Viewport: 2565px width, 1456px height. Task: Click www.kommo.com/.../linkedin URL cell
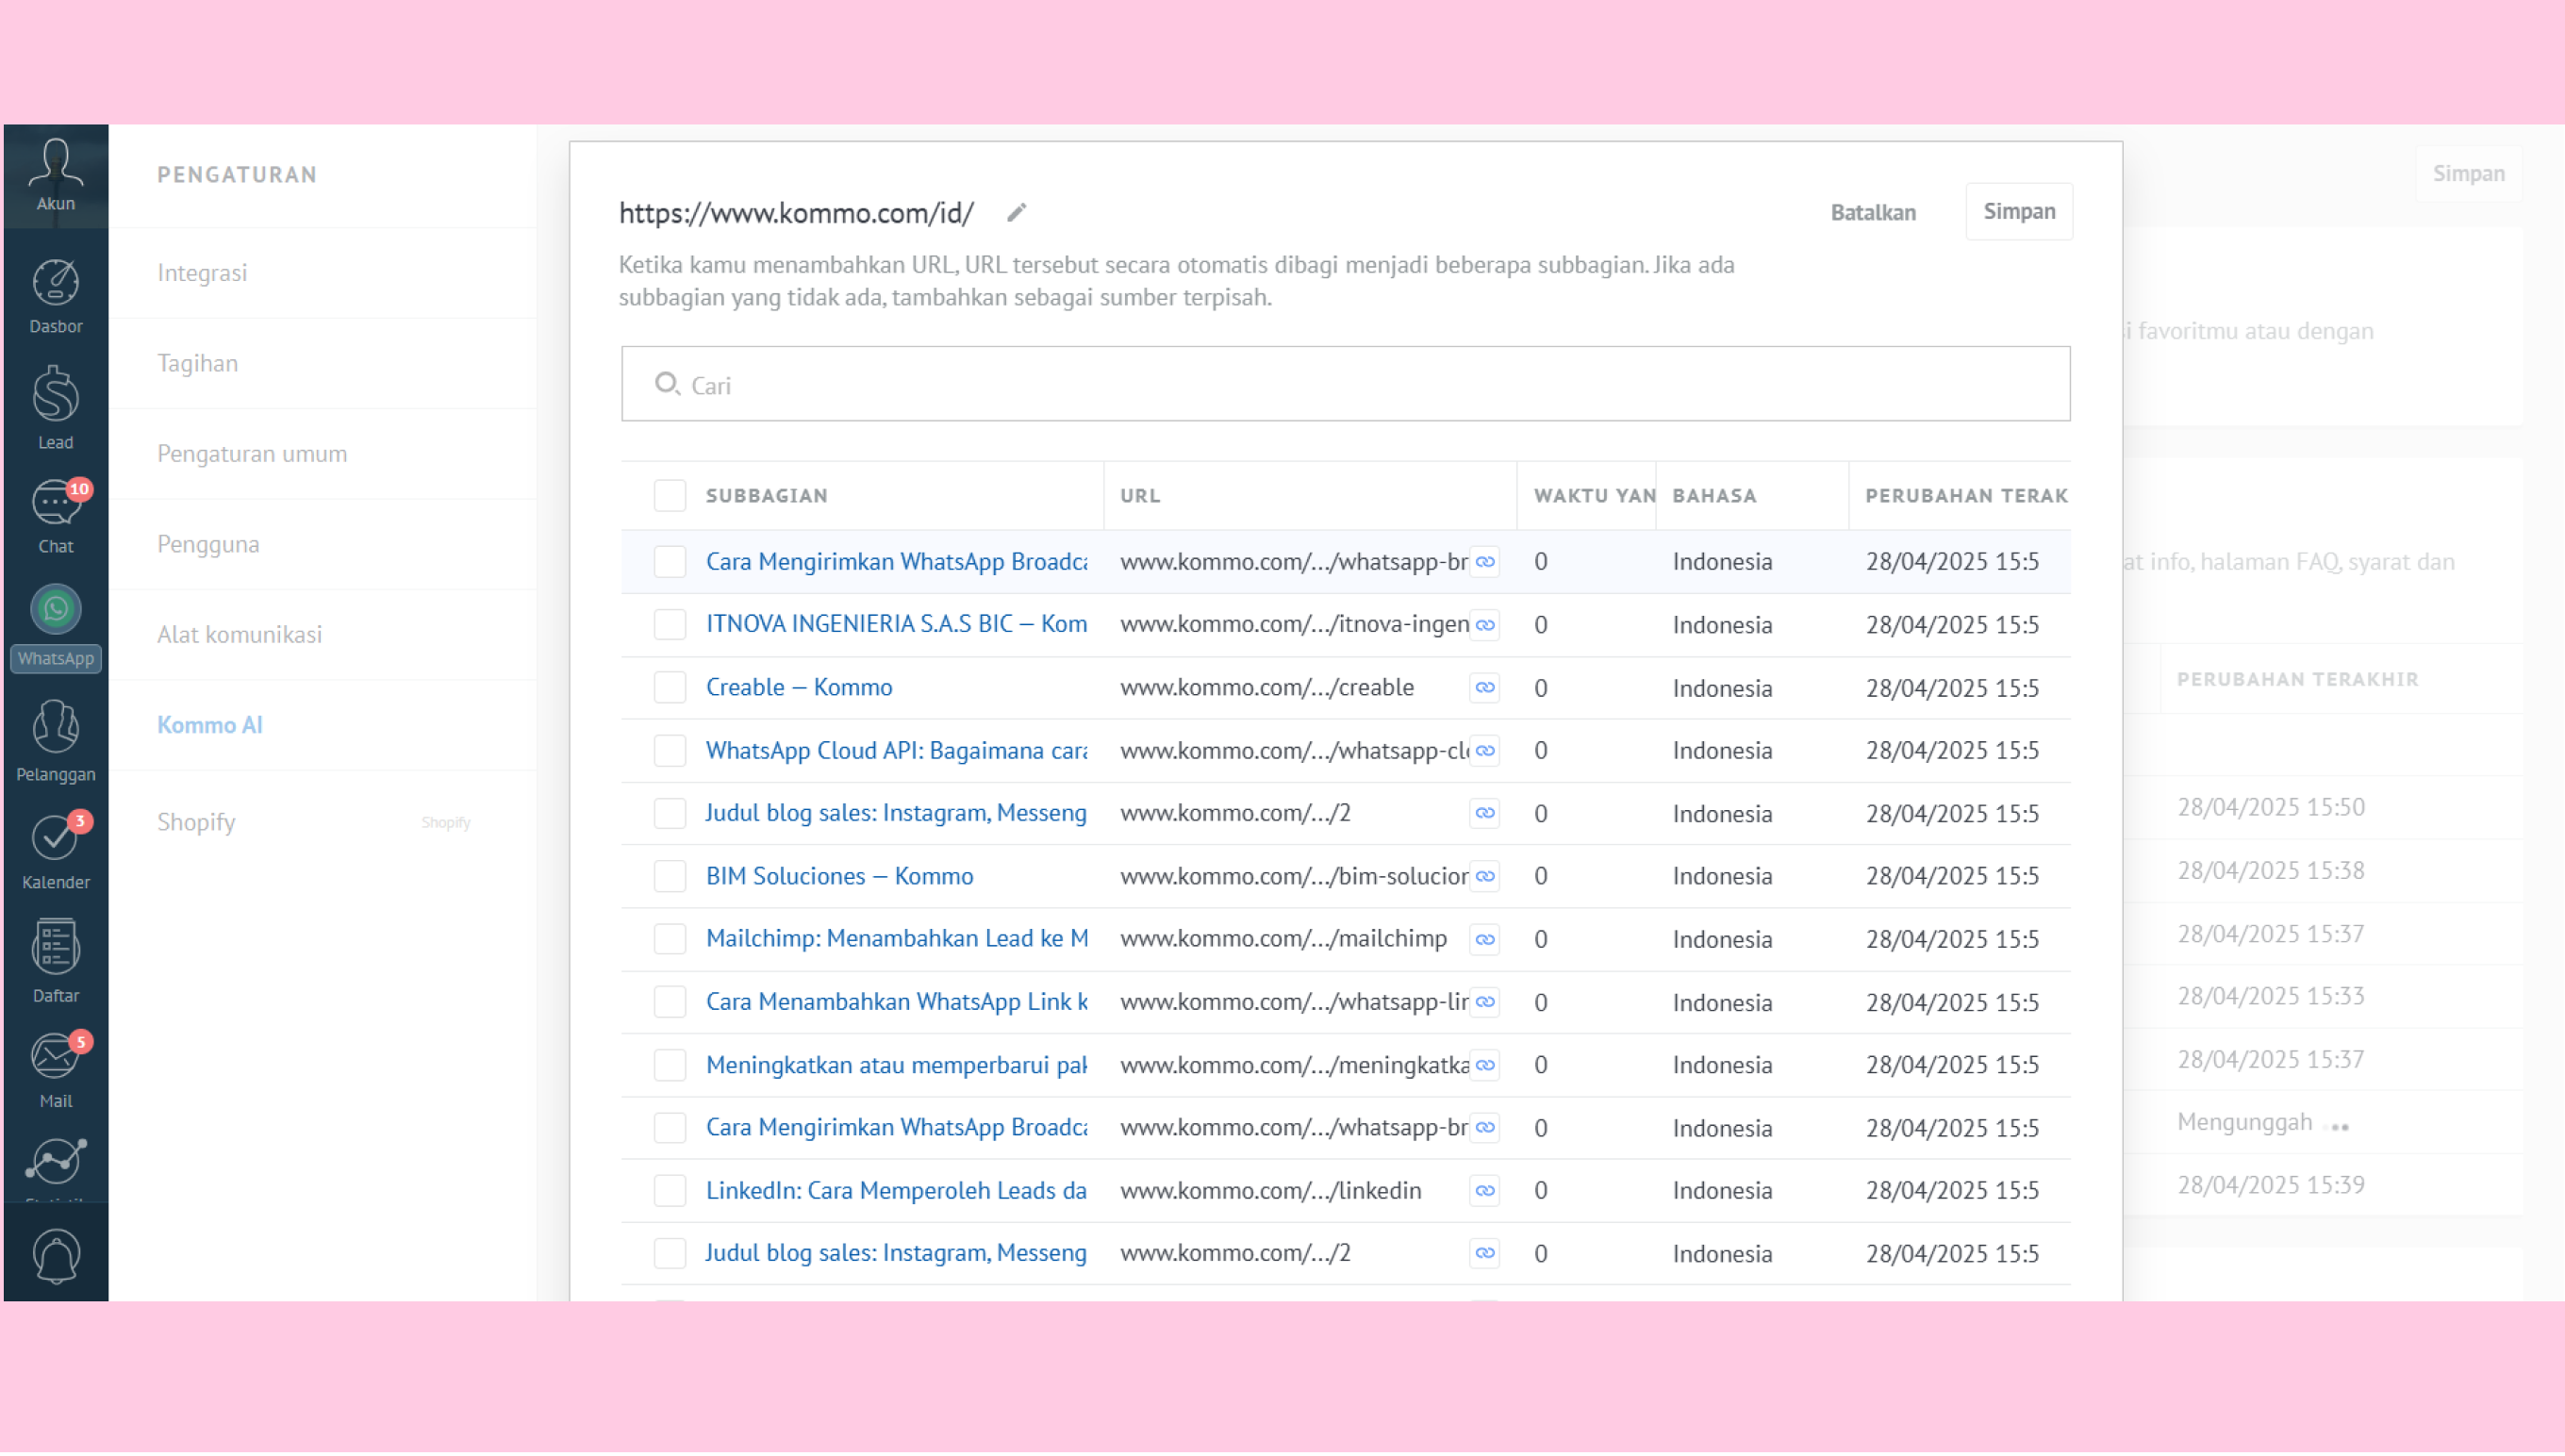[1270, 1191]
